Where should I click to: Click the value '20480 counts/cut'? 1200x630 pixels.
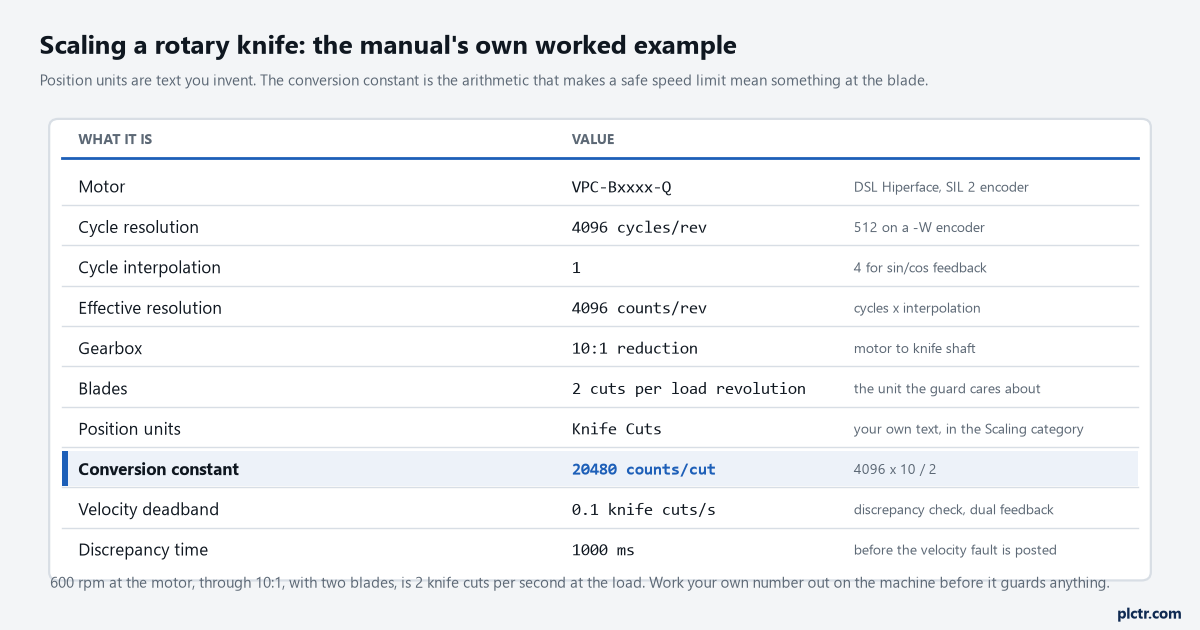(644, 469)
